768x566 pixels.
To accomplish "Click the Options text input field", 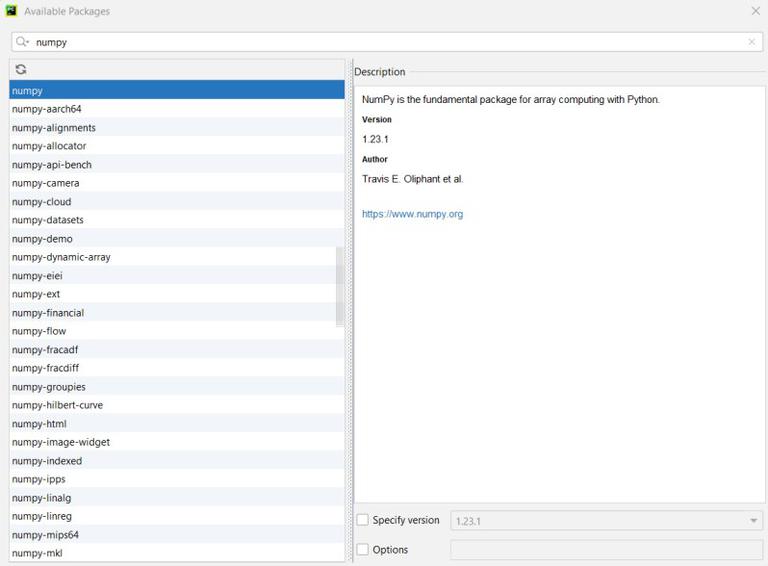I will (x=606, y=550).
